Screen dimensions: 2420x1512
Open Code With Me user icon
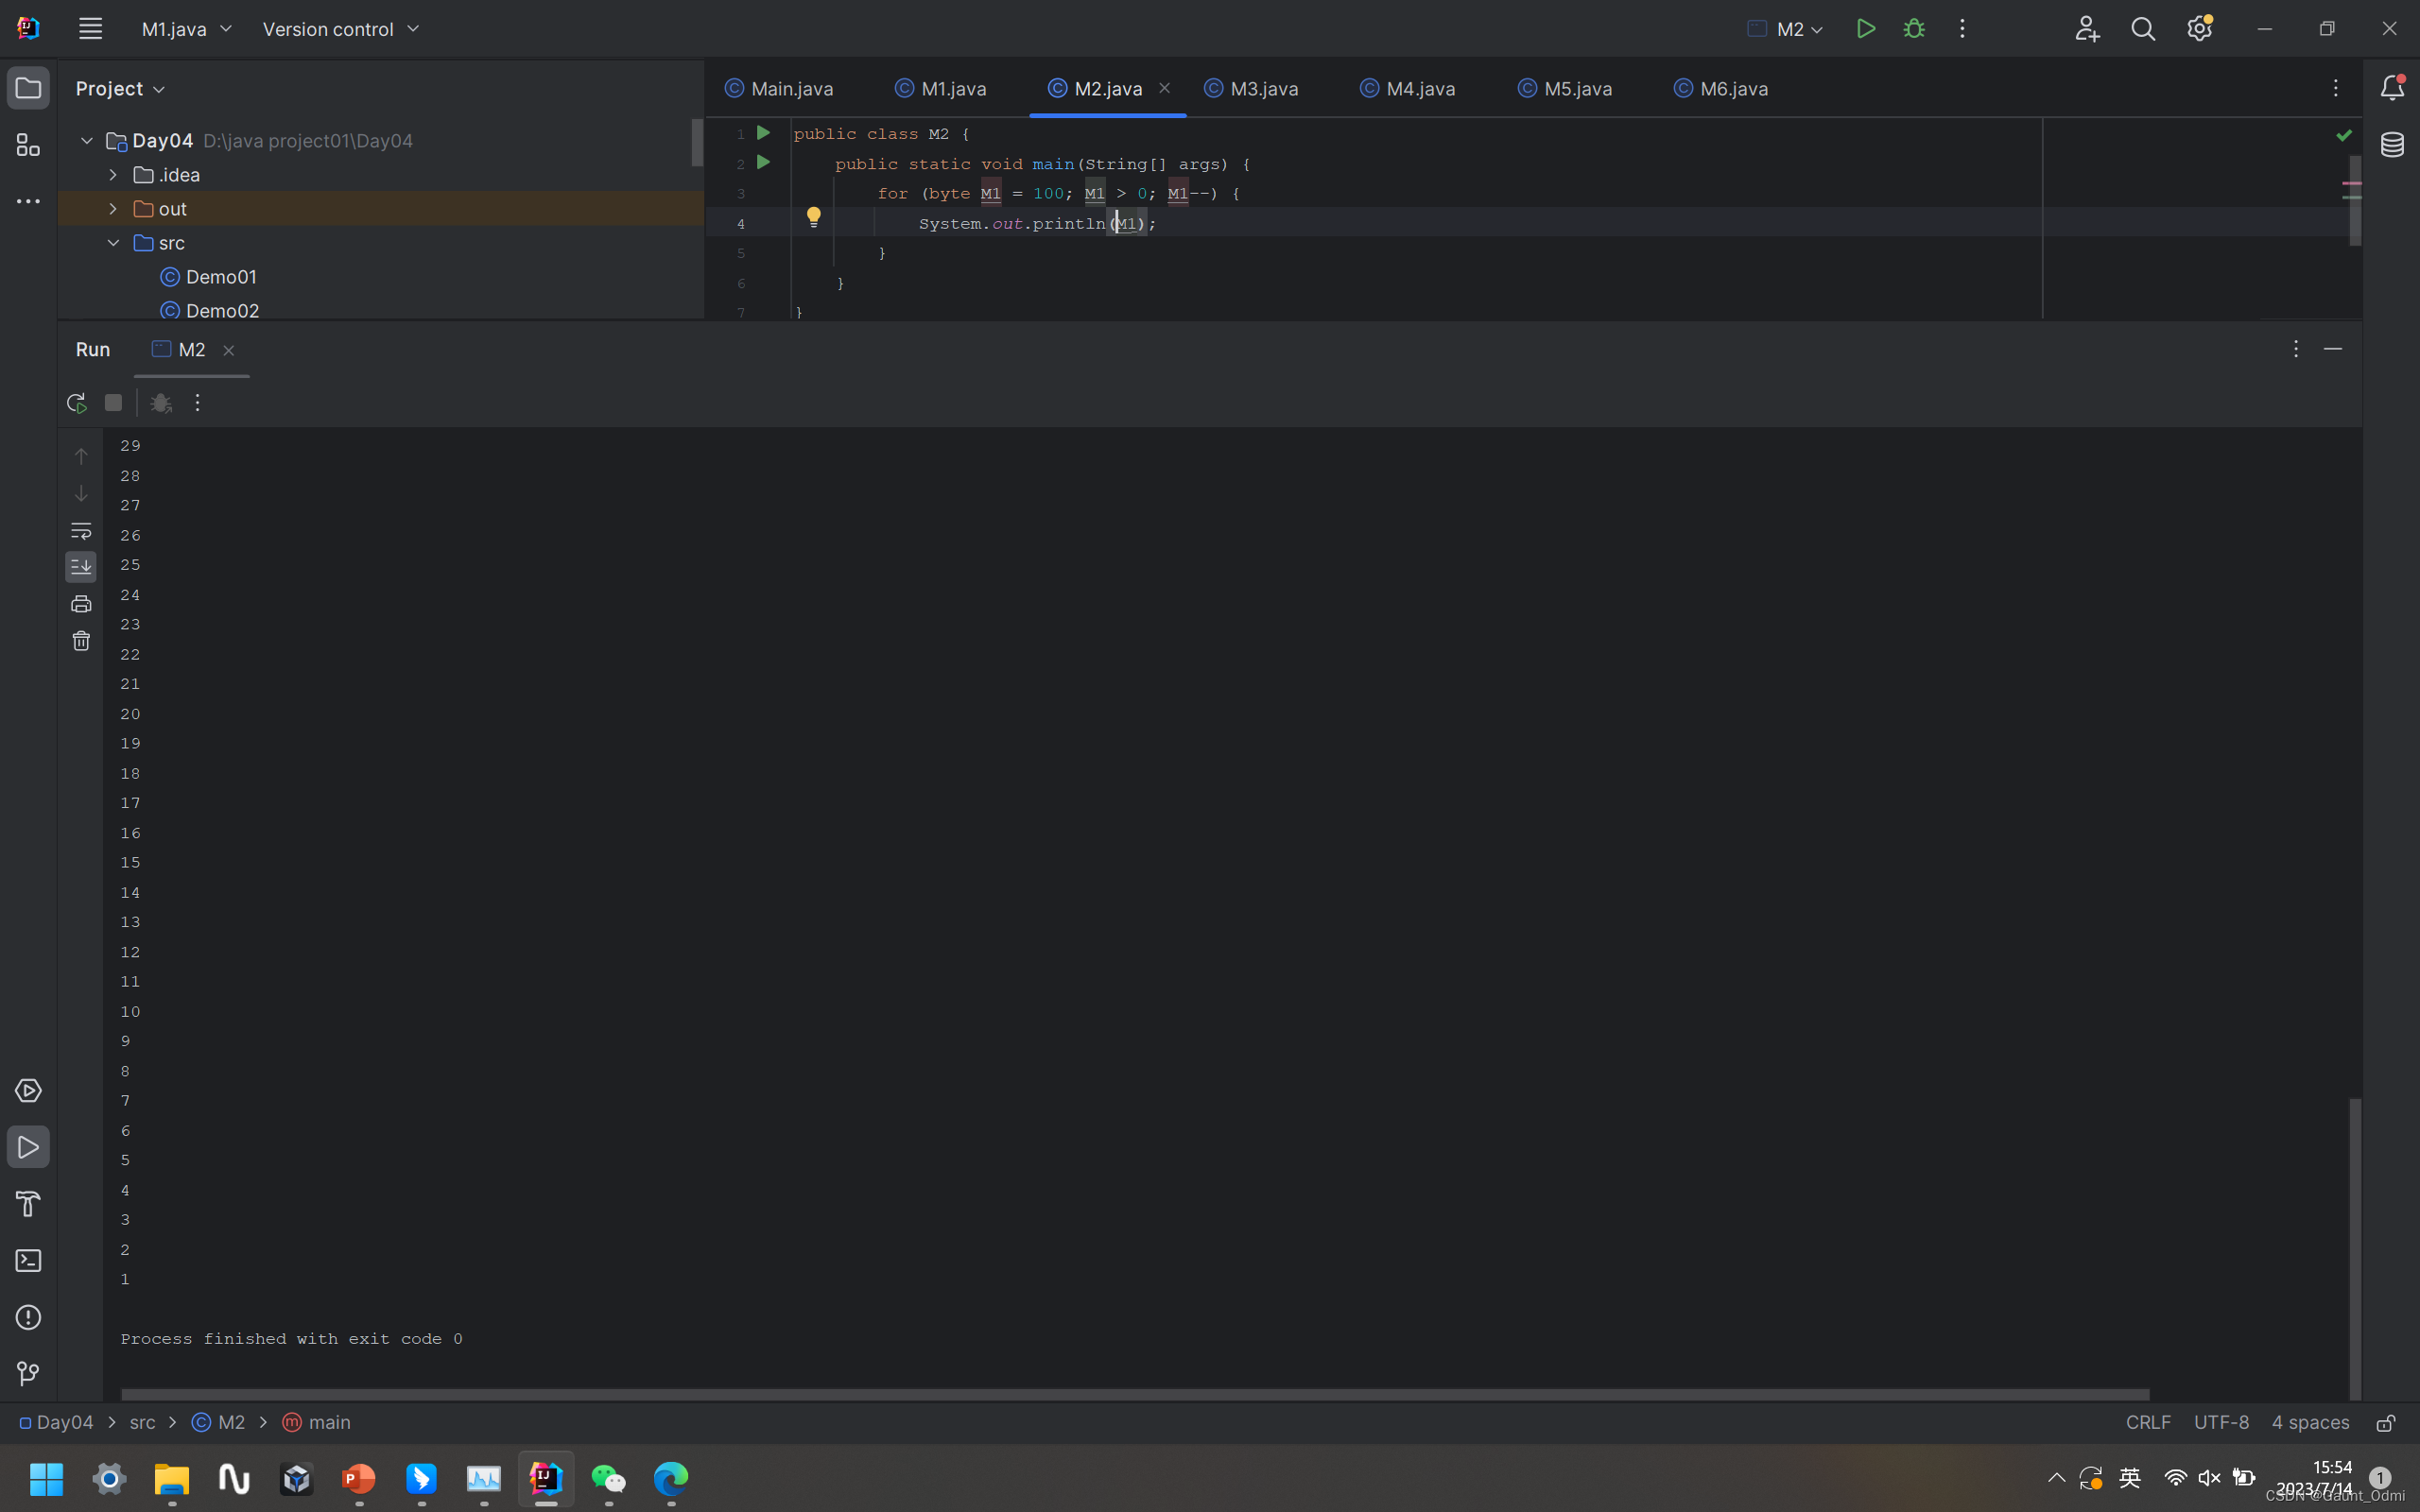click(2086, 29)
